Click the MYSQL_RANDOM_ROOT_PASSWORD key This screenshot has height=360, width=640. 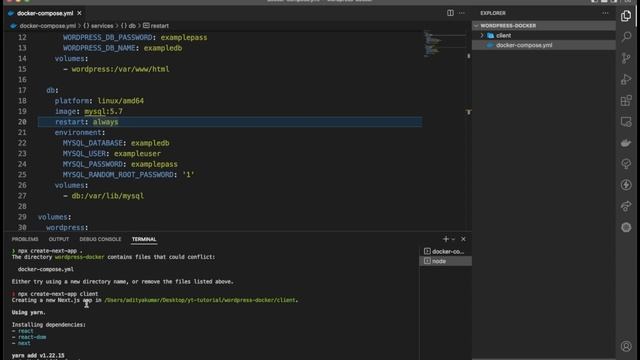(118, 175)
